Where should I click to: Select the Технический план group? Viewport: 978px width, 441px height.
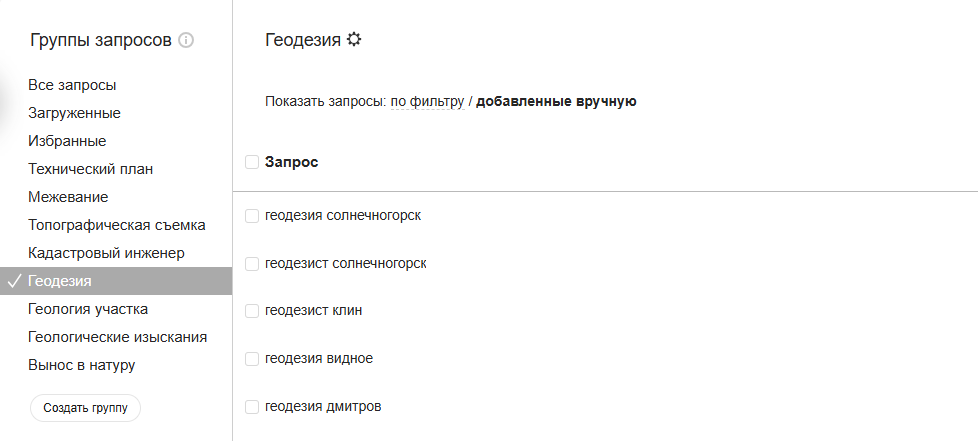[x=90, y=169]
